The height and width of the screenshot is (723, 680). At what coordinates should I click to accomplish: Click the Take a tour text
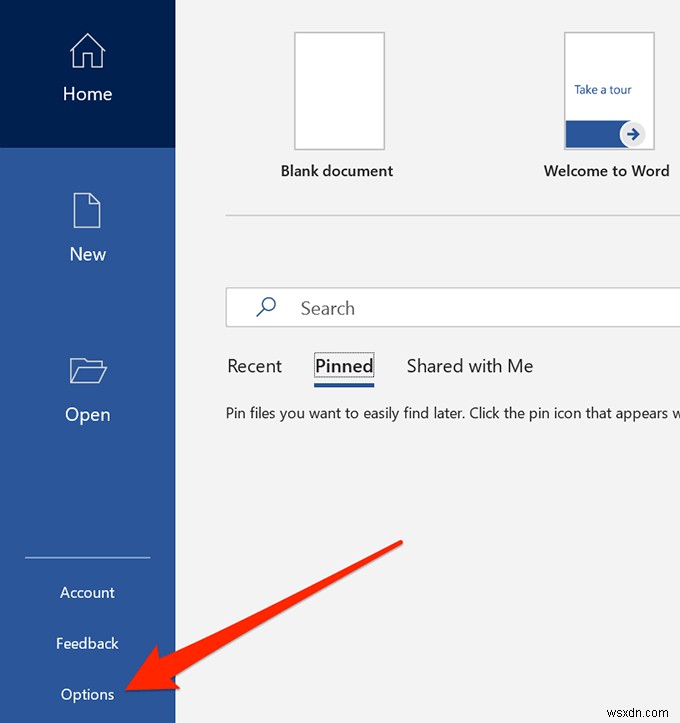[603, 89]
